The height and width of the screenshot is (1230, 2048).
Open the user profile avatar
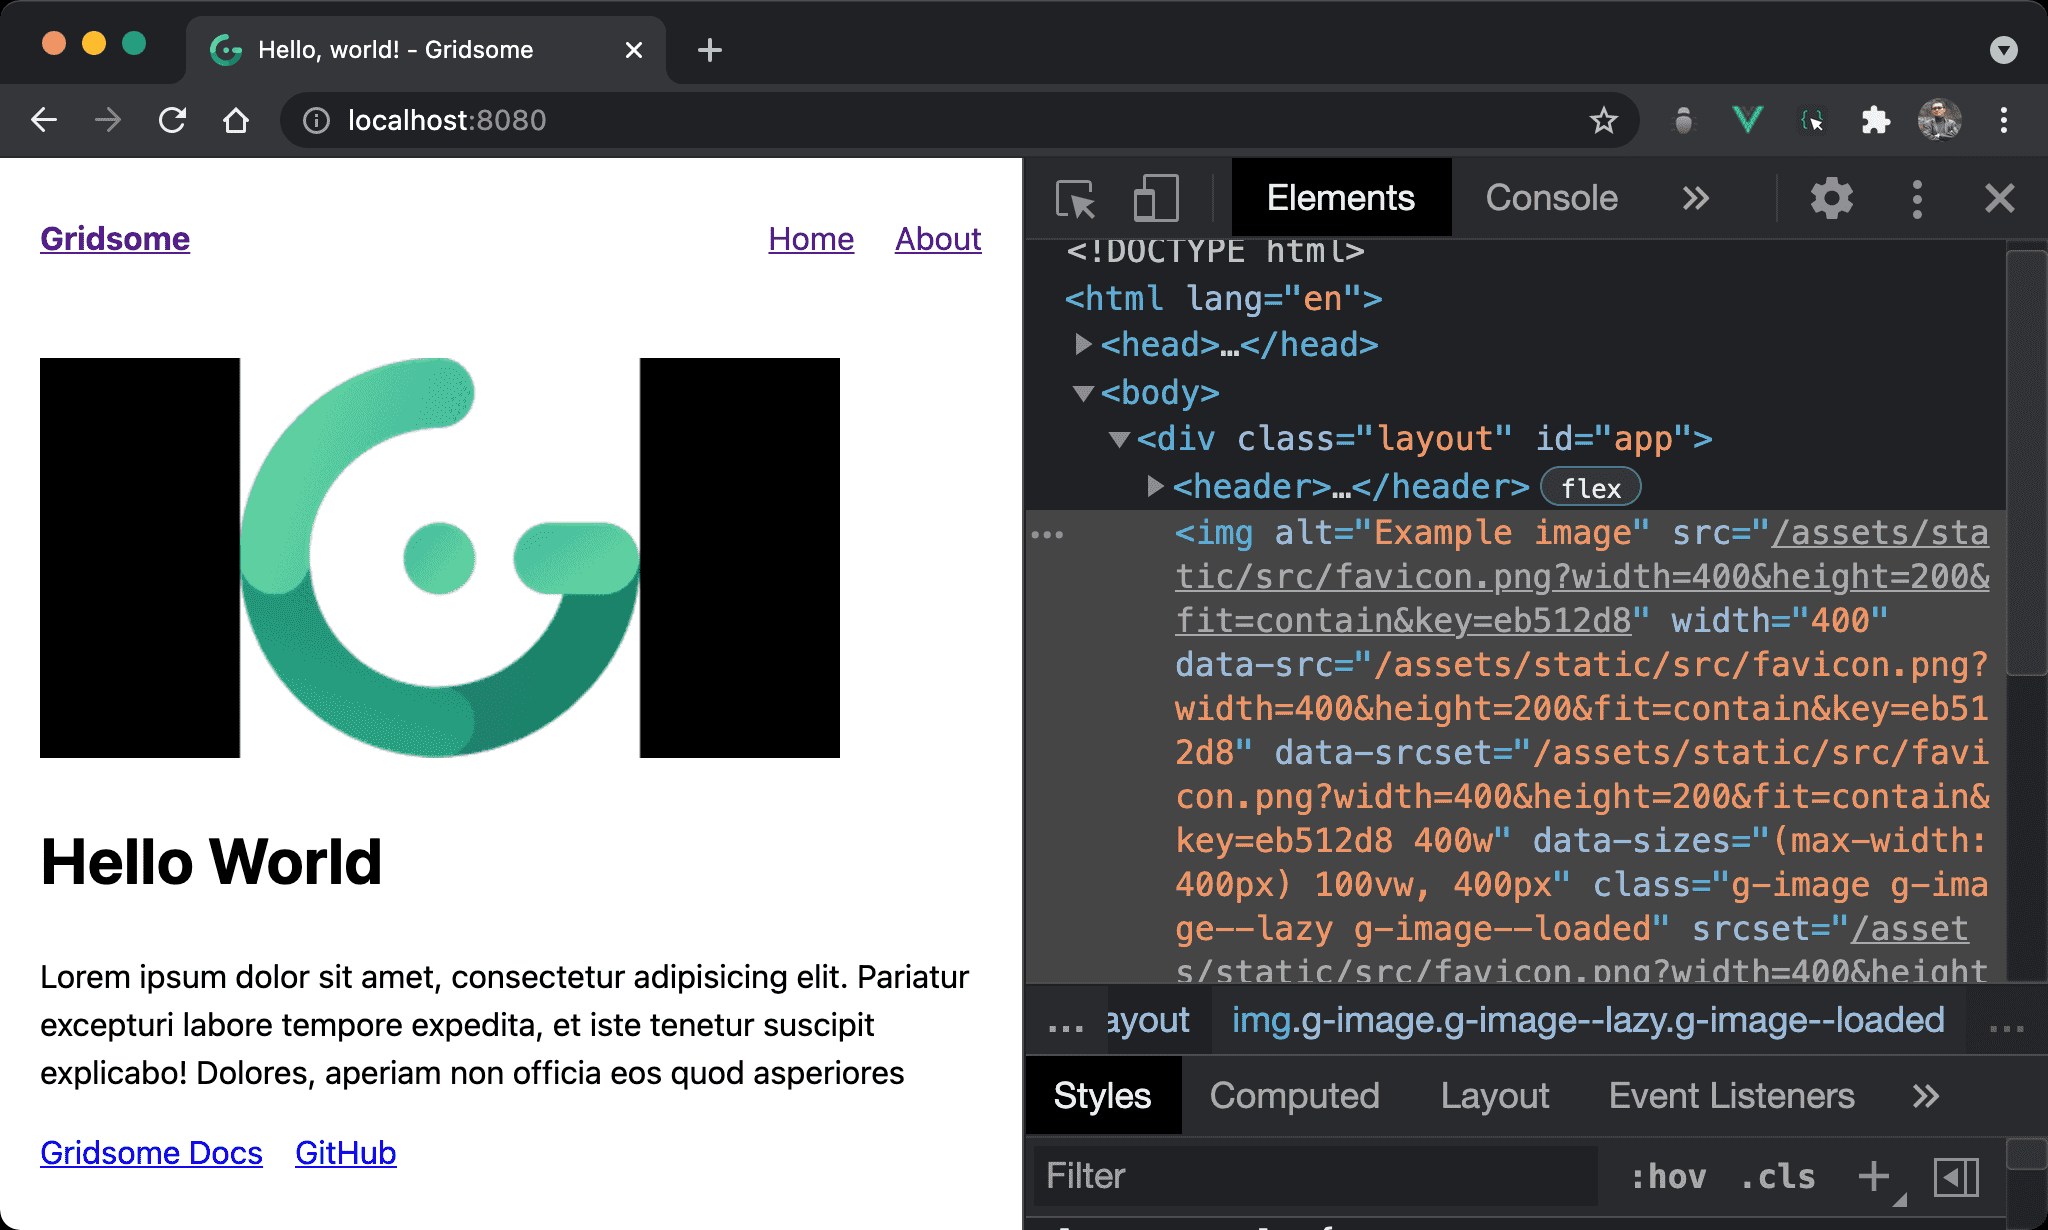pyautogui.click(x=1940, y=121)
